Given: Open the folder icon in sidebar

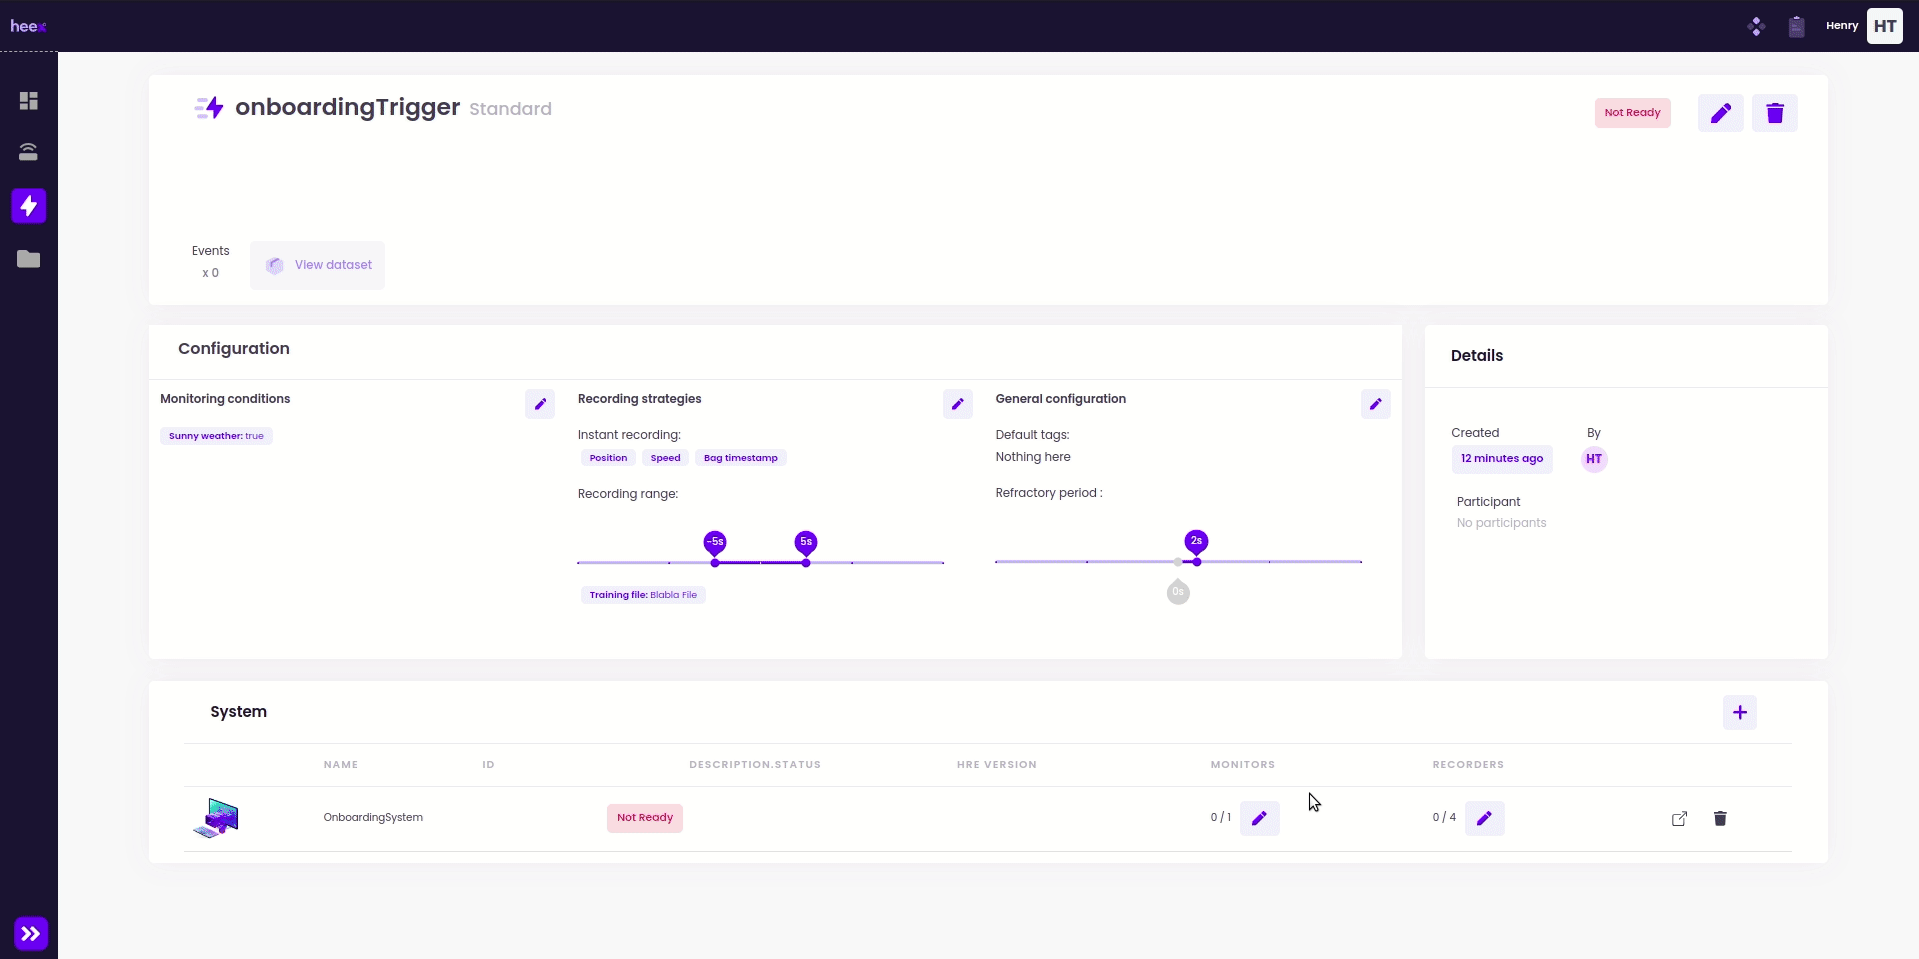Looking at the screenshot, I should [28, 259].
